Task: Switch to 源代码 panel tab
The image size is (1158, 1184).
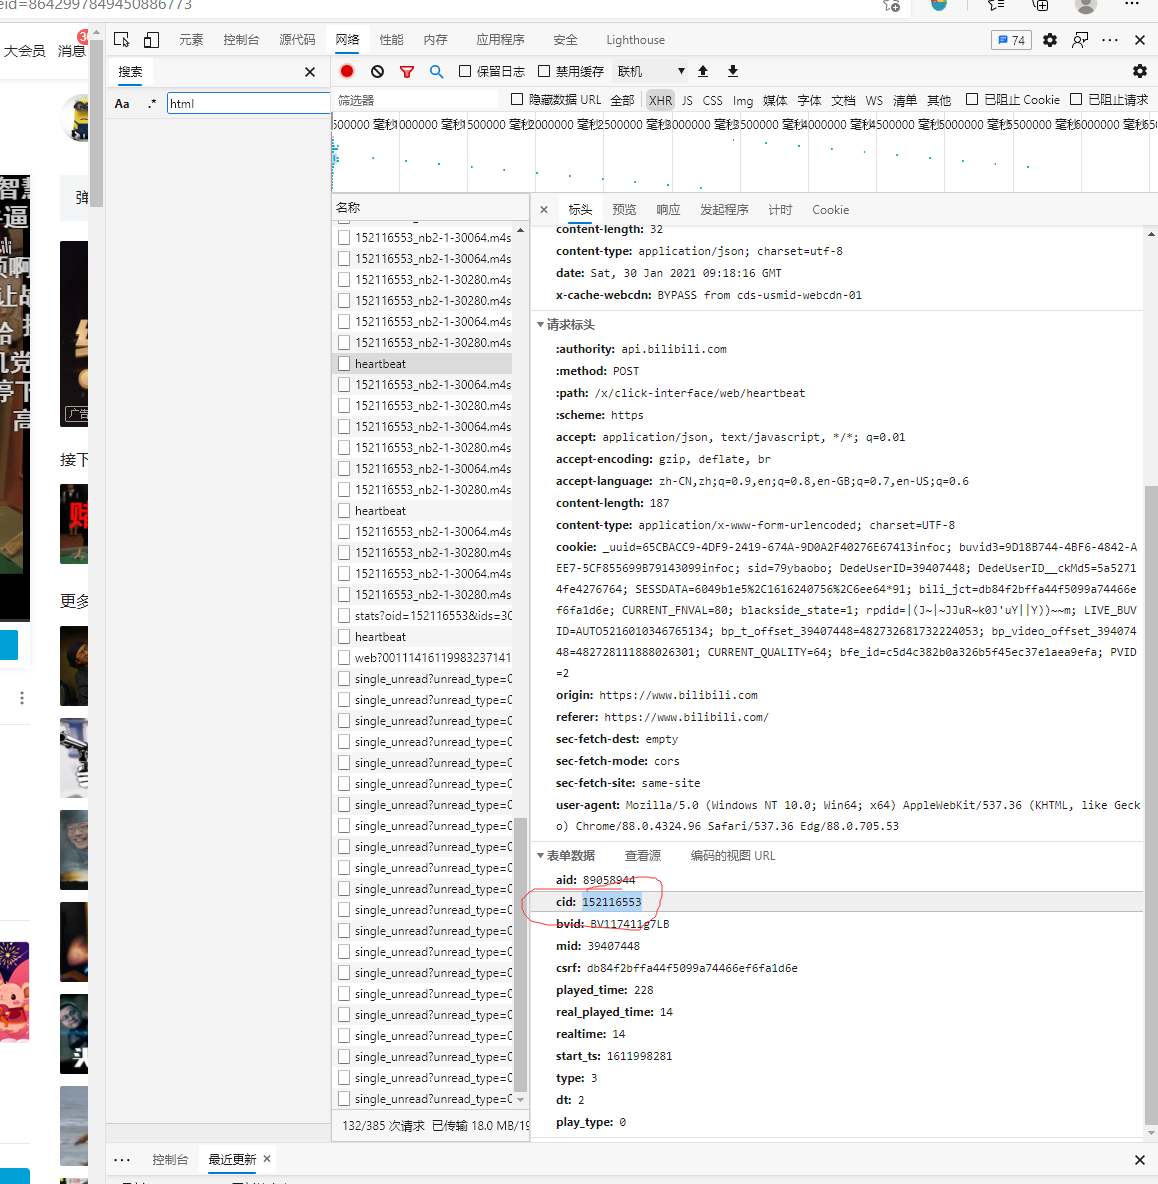Action: coord(297,40)
